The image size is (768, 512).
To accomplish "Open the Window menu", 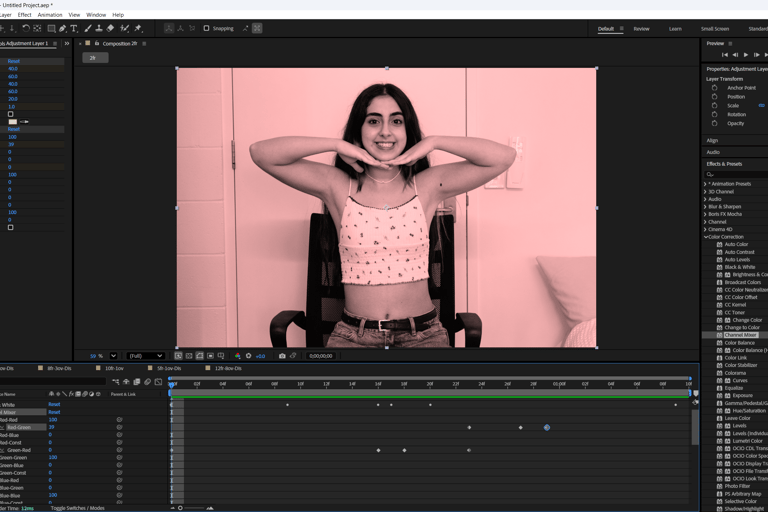I will pyautogui.click(x=96, y=15).
